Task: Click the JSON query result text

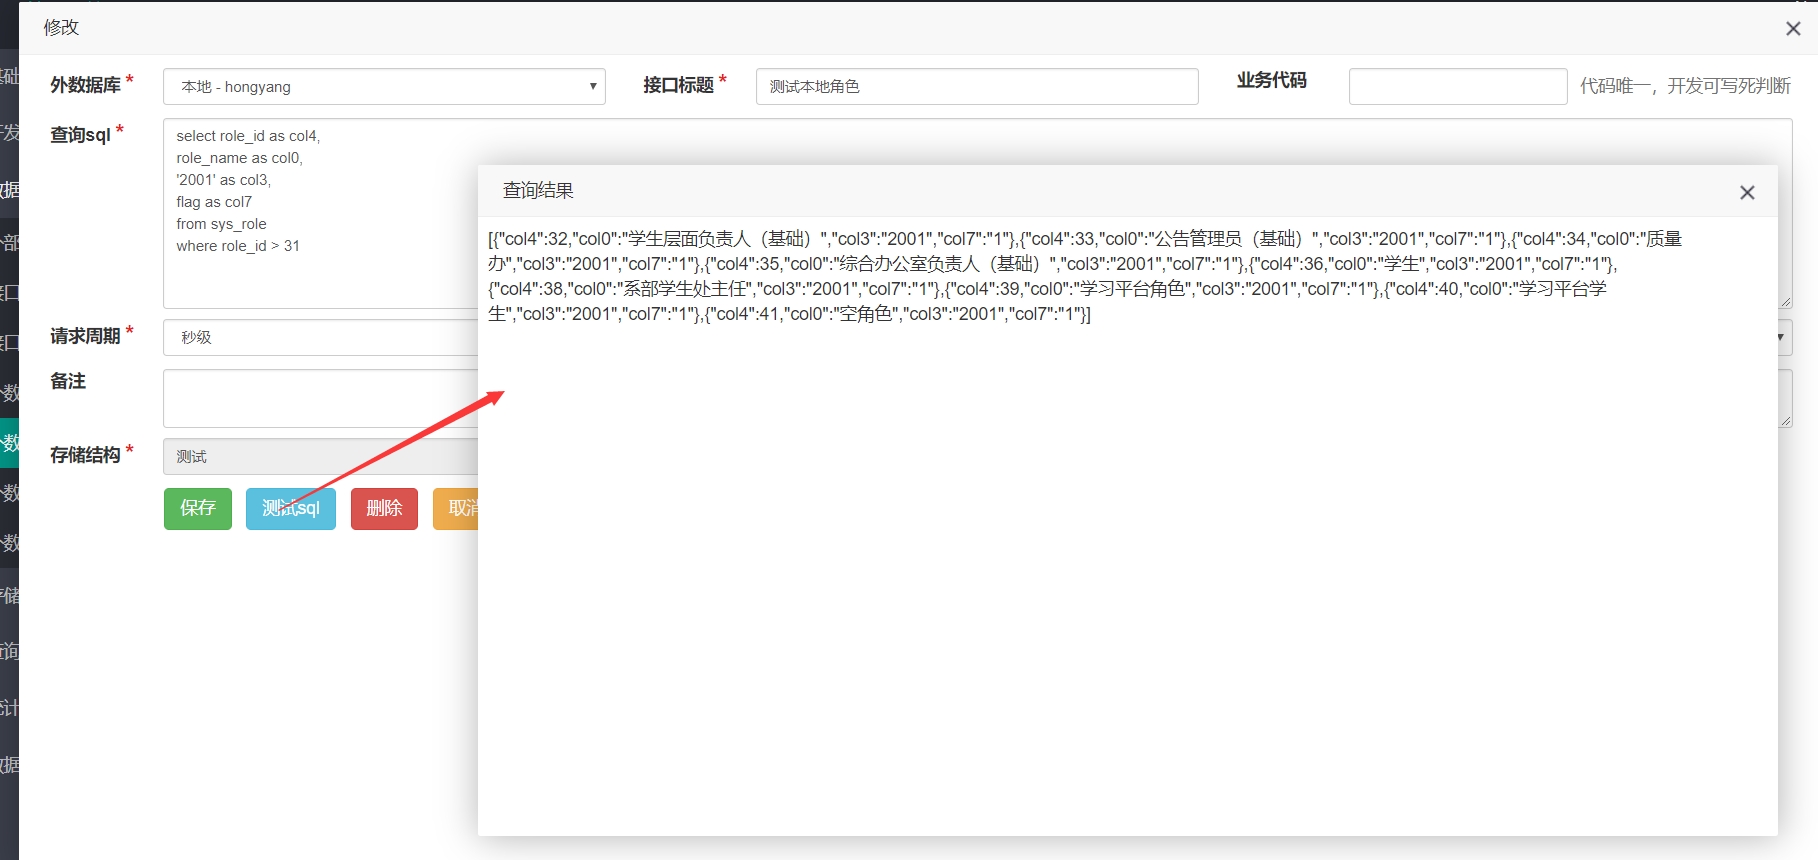Action: [1085, 276]
